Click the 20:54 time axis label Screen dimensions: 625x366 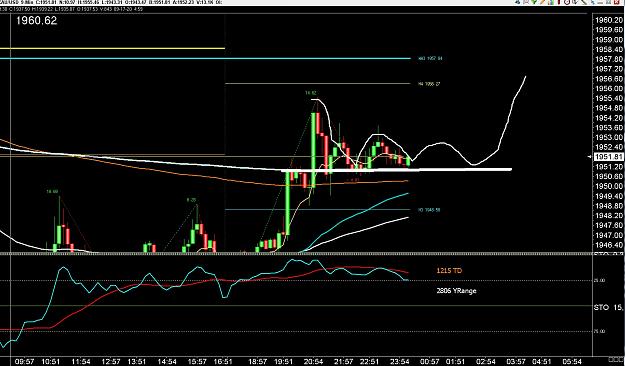point(313,361)
